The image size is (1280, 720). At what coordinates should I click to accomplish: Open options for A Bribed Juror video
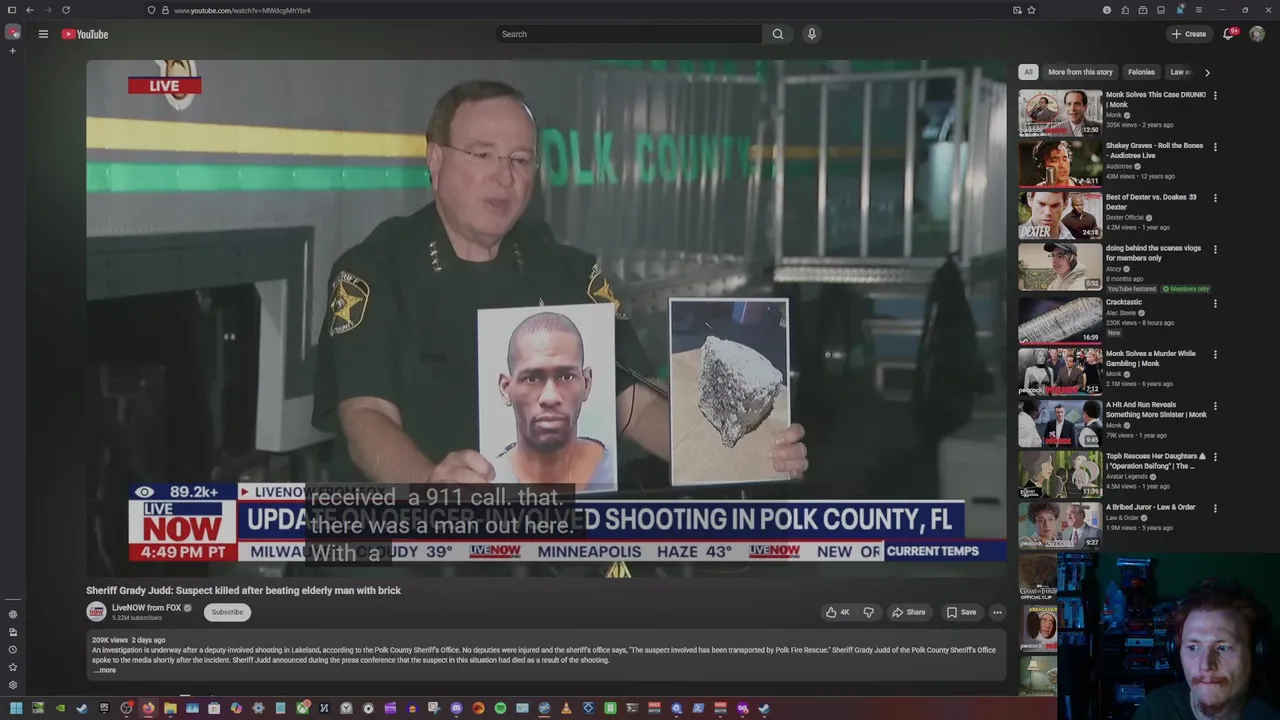click(1215, 508)
